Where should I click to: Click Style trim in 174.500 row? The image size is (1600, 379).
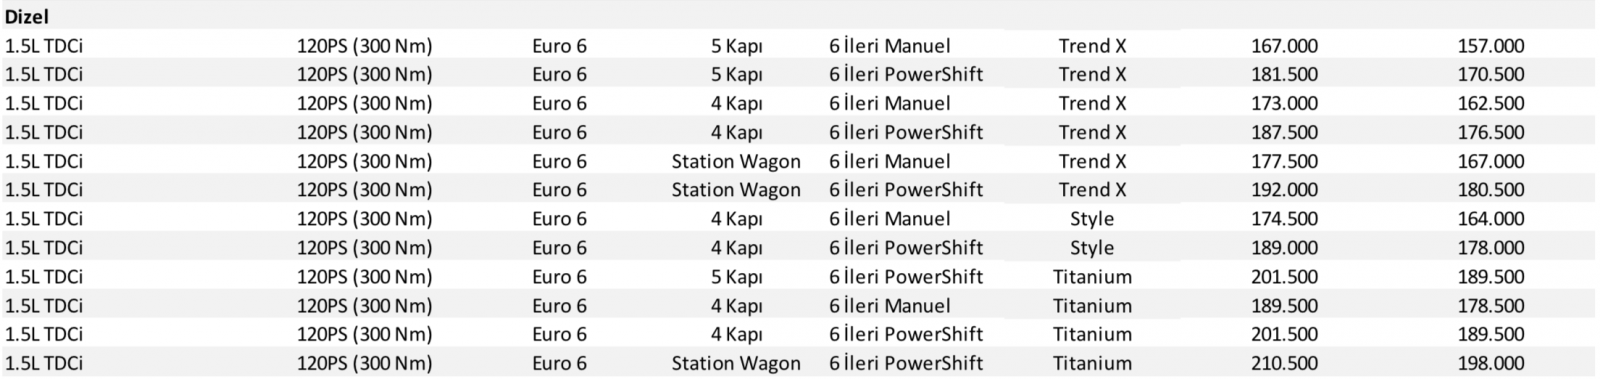(x=1092, y=219)
